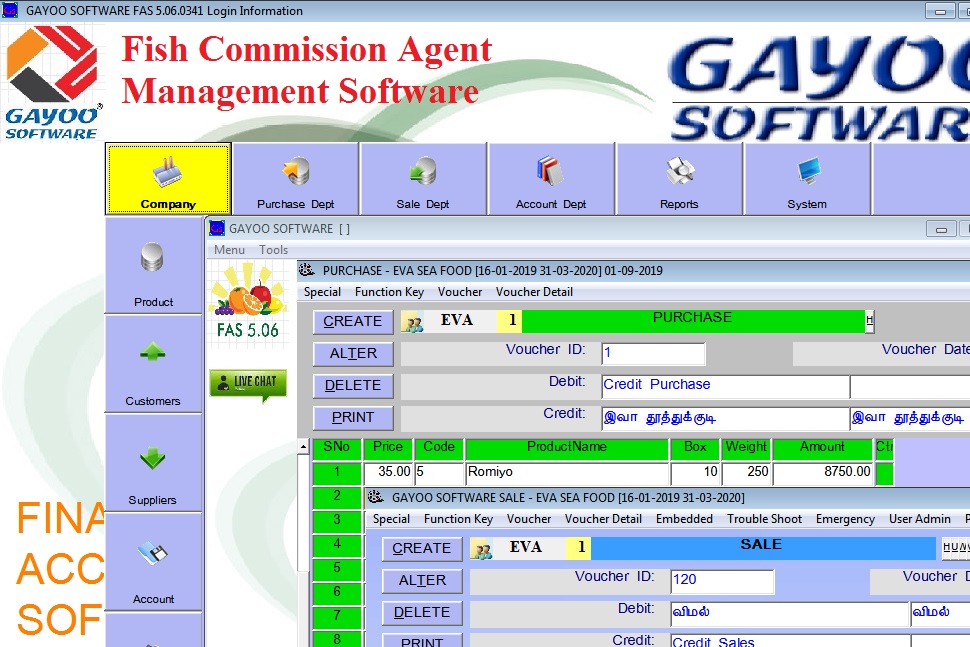Select the Amount cell 8750.00
Image resolution: width=970 pixels, height=647 pixels.
coord(823,473)
